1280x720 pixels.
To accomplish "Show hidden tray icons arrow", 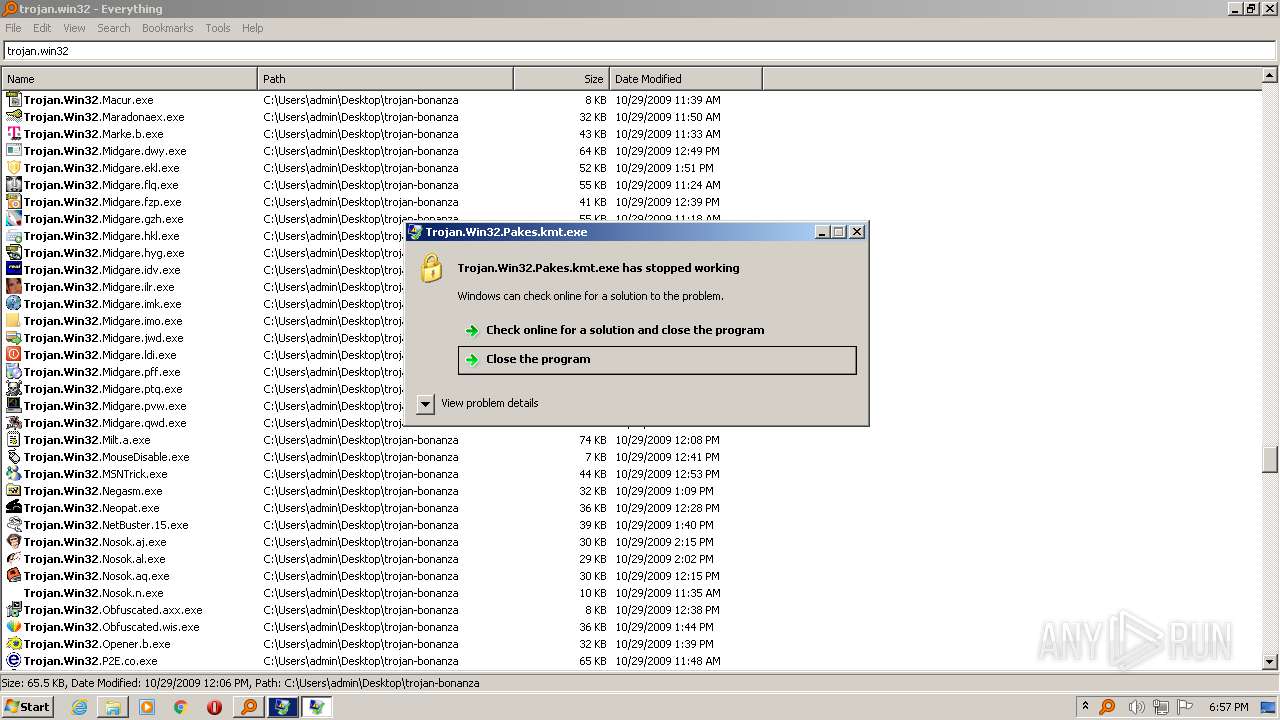I will pyautogui.click(x=1085, y=707).
